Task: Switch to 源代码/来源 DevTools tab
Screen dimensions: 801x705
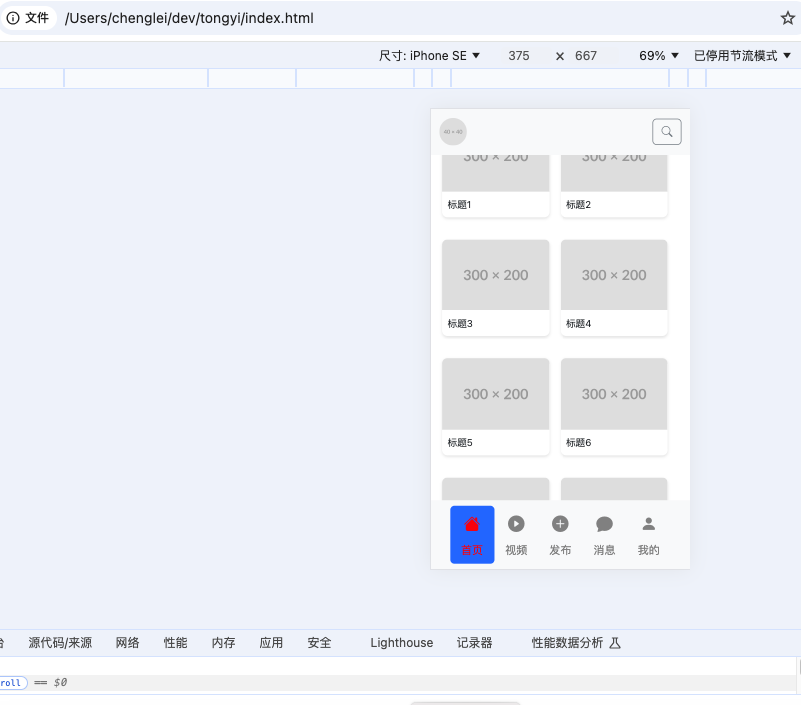Action: (x=60, y=643)
